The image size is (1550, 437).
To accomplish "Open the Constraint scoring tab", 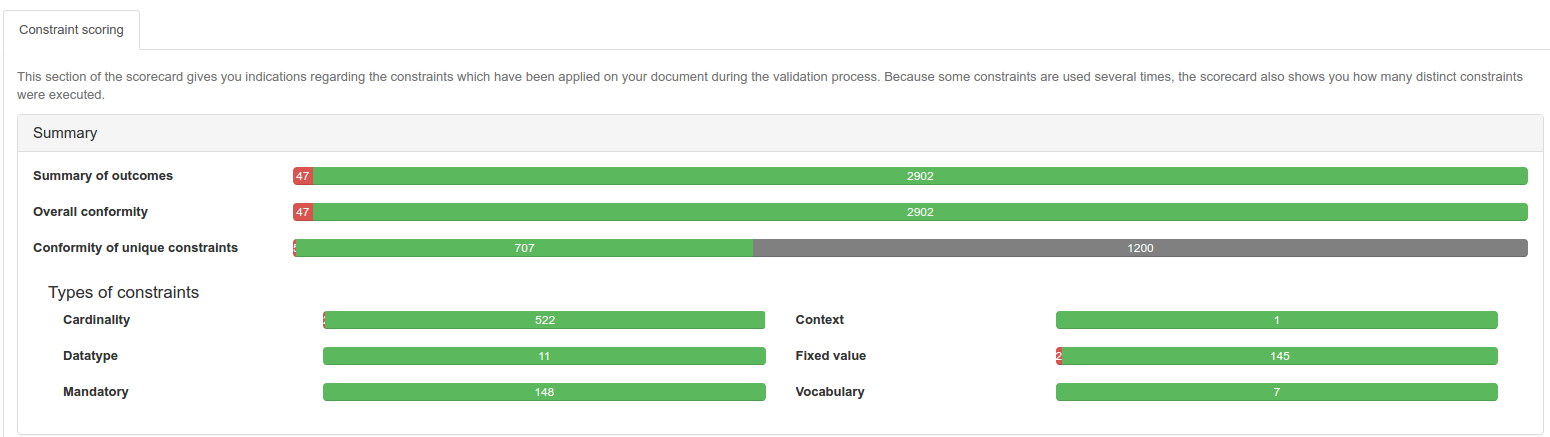I will (71, 30).
